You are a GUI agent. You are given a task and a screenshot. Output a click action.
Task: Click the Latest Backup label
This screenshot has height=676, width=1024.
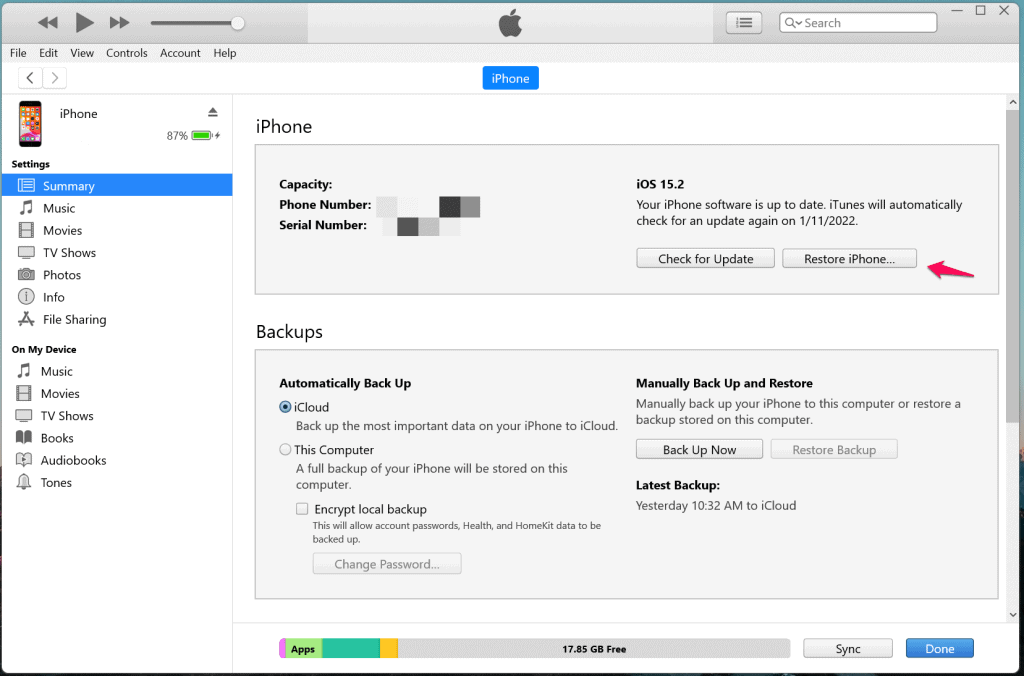pos(678,485)
